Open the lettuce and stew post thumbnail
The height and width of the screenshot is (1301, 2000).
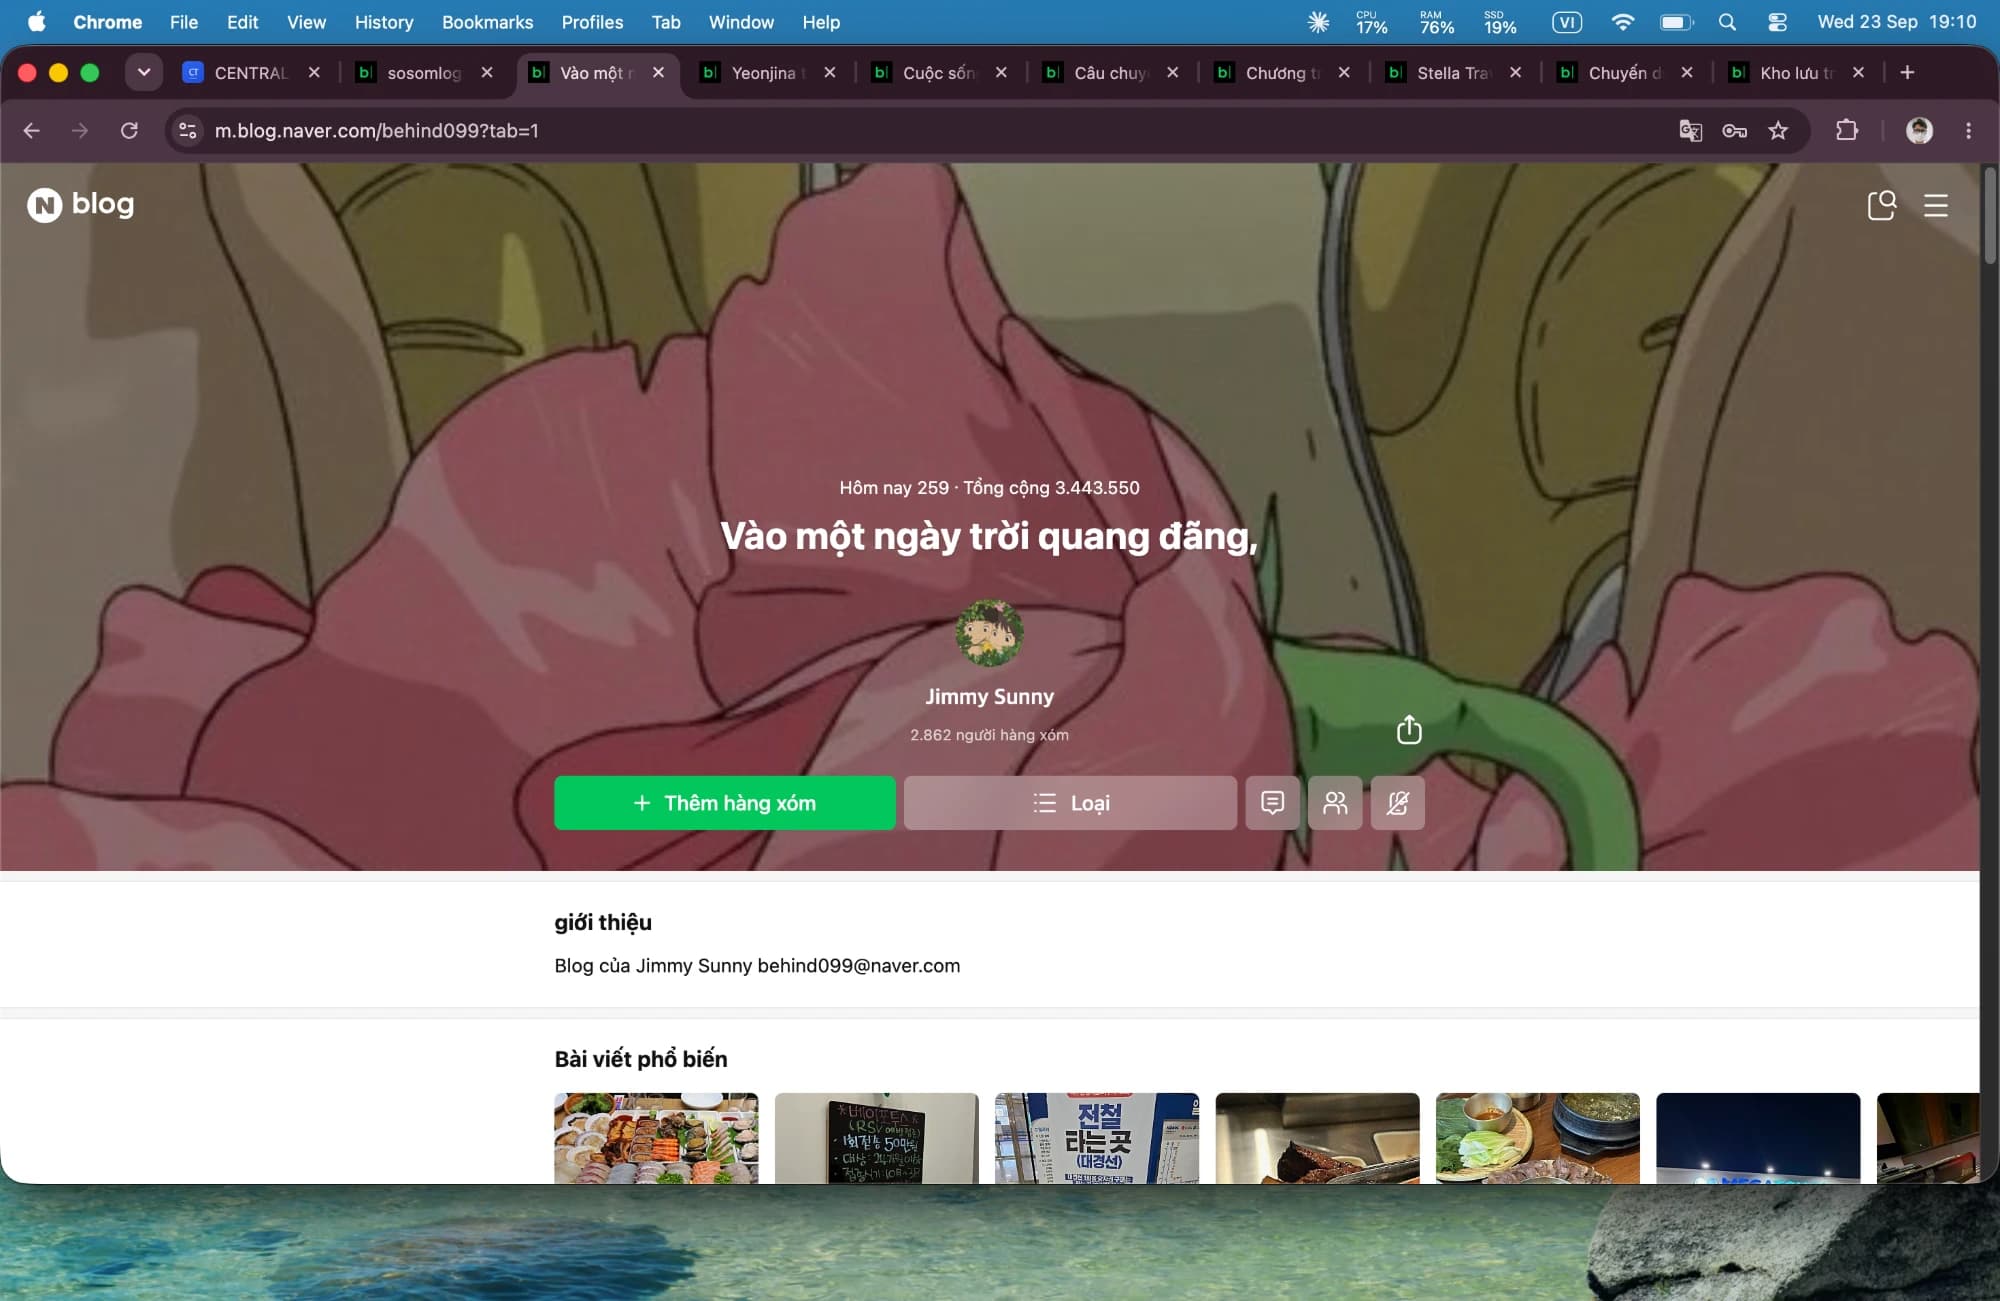(x=1537, y=1138)
